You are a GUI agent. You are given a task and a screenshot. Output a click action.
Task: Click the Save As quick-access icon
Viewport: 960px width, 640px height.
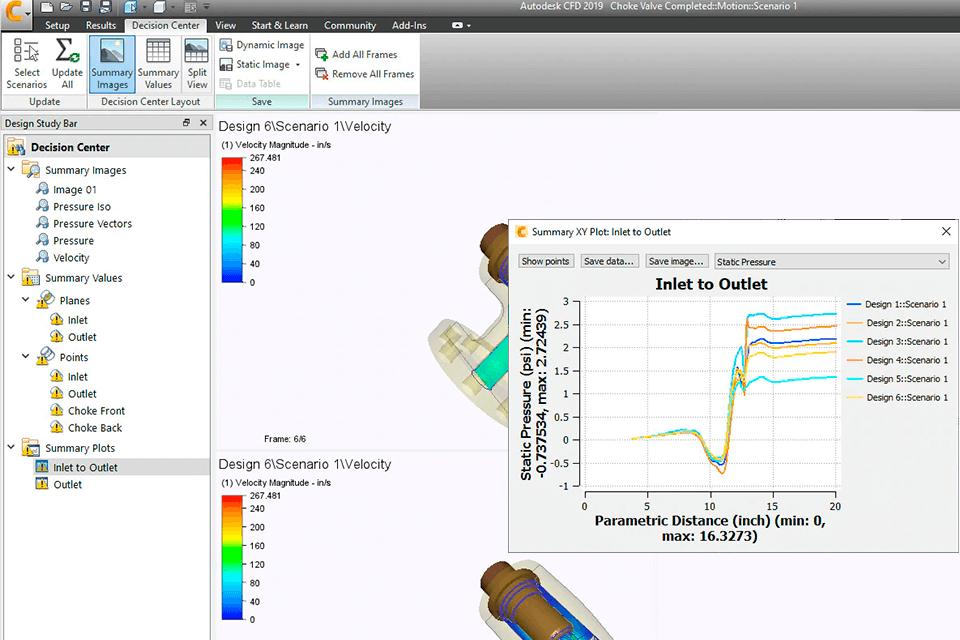pyautogui.click(x=105, y=7)
